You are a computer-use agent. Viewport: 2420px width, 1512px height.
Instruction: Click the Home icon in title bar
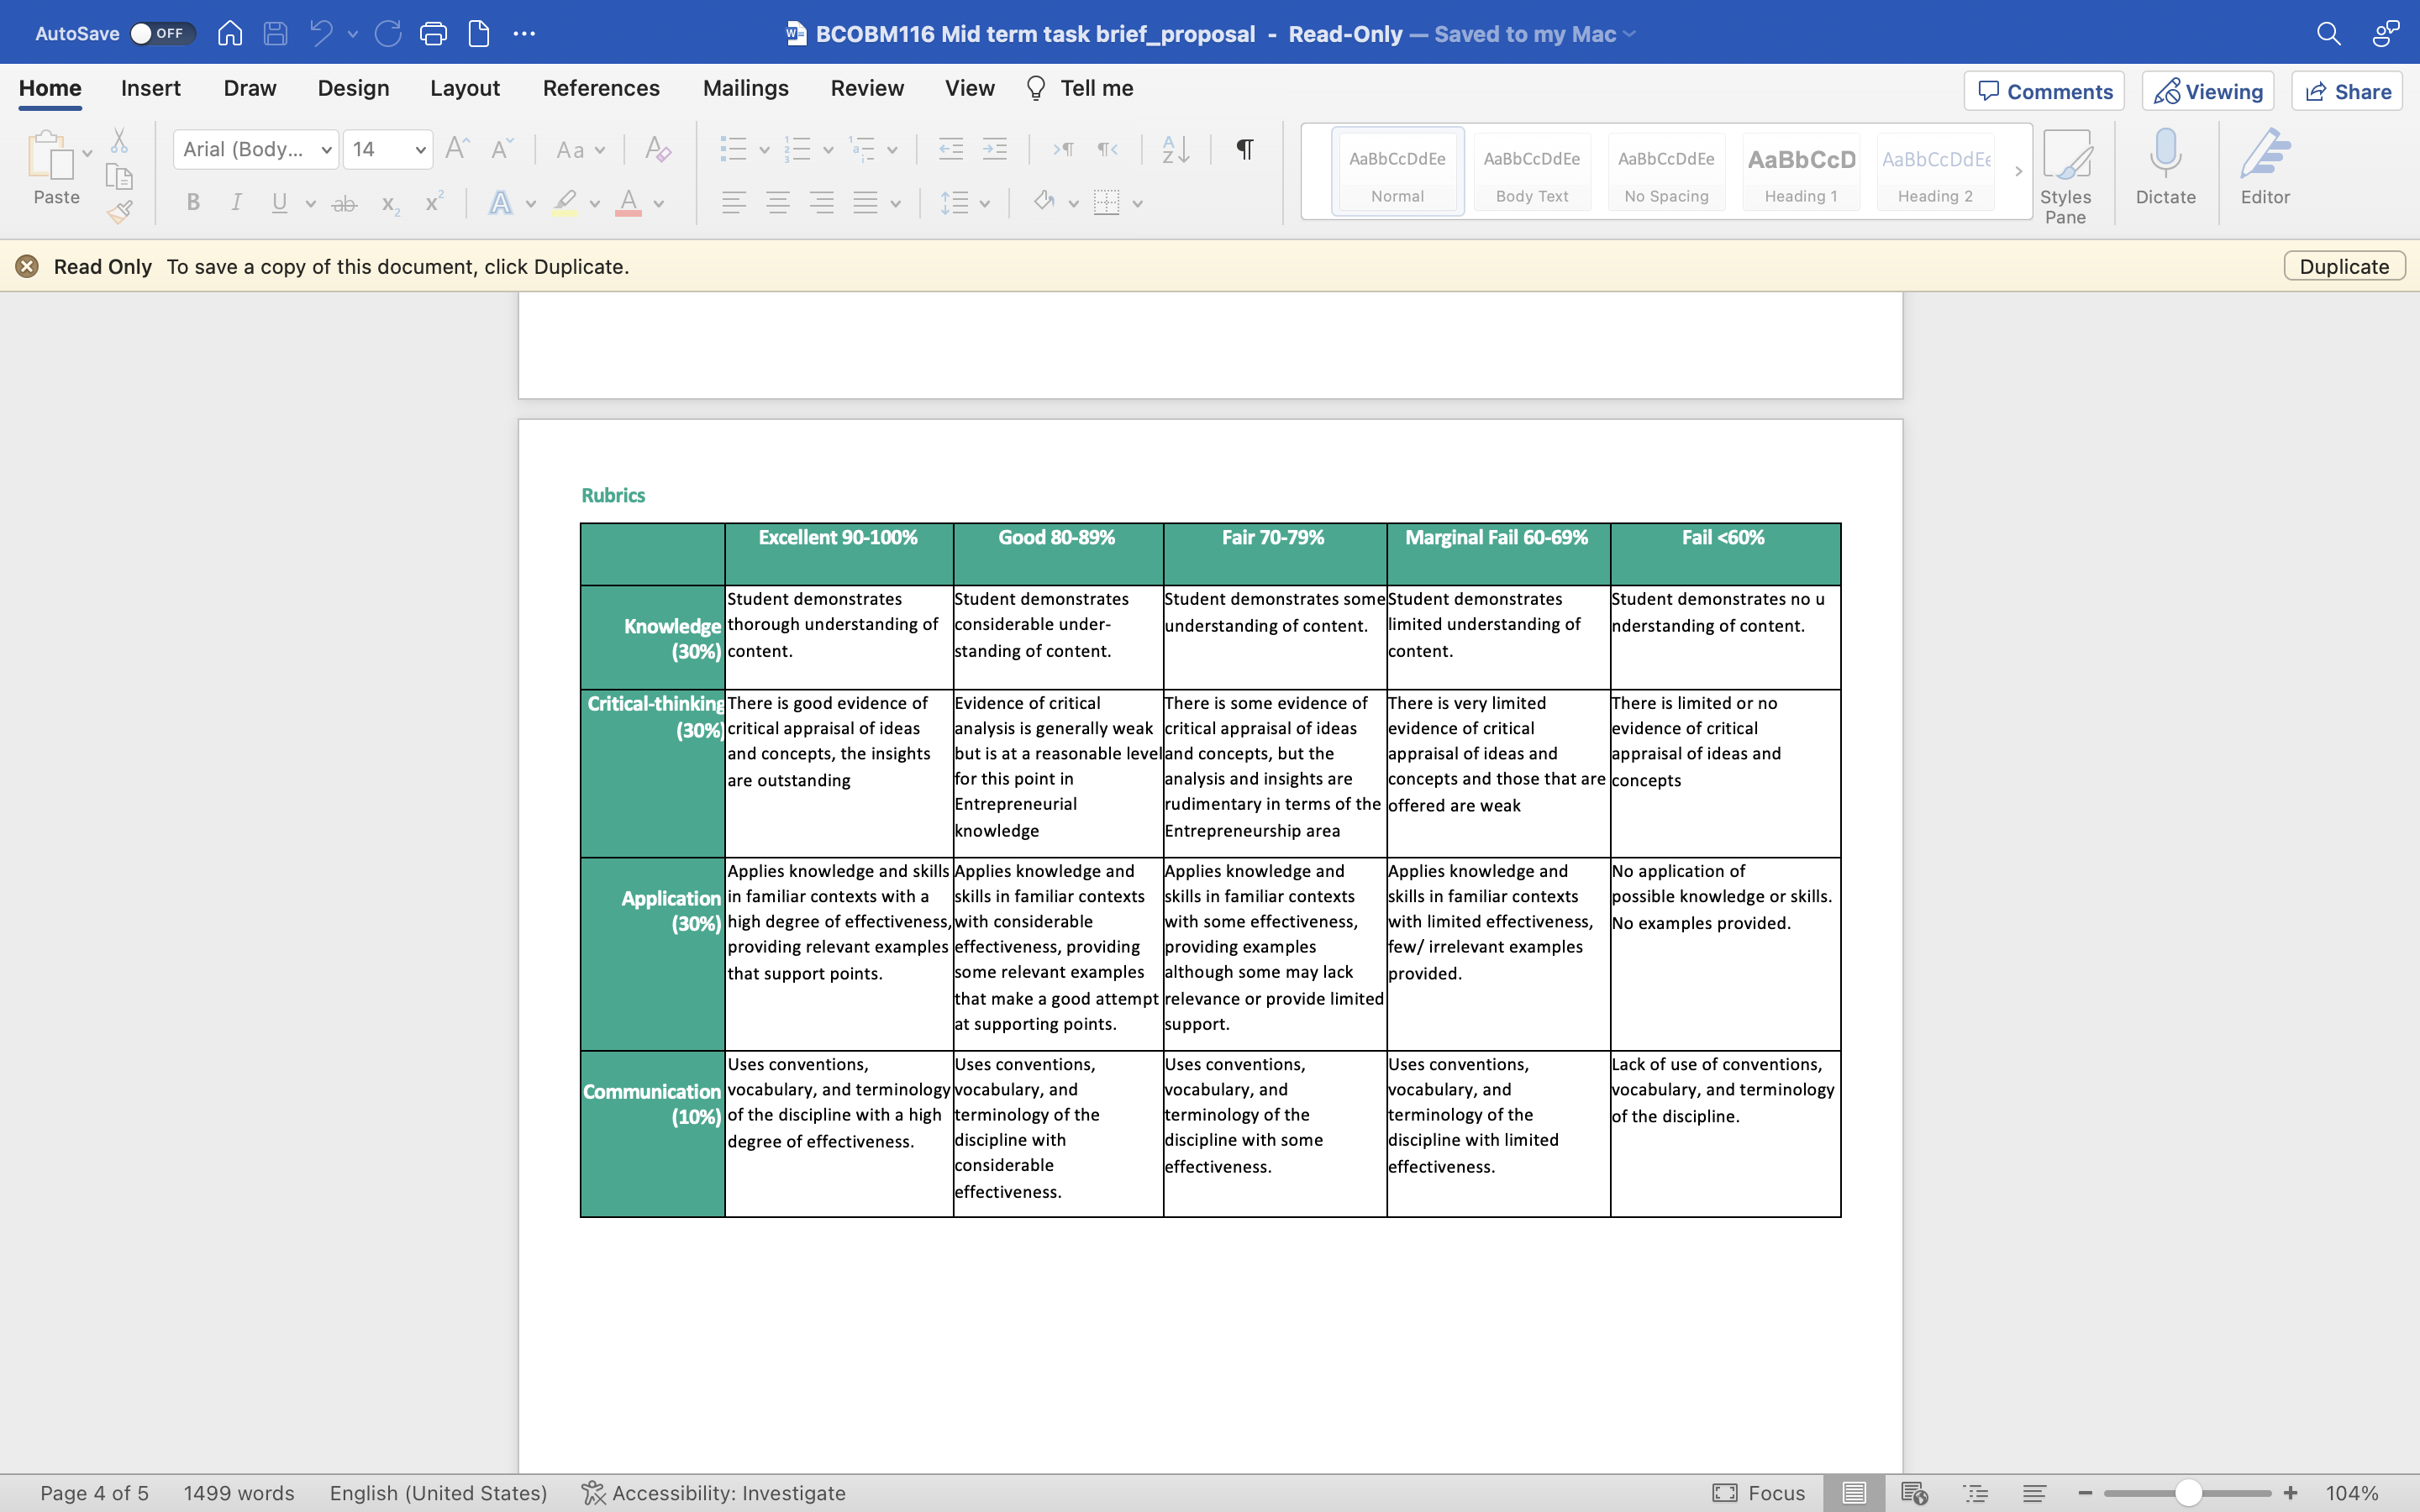pos(229,33)
